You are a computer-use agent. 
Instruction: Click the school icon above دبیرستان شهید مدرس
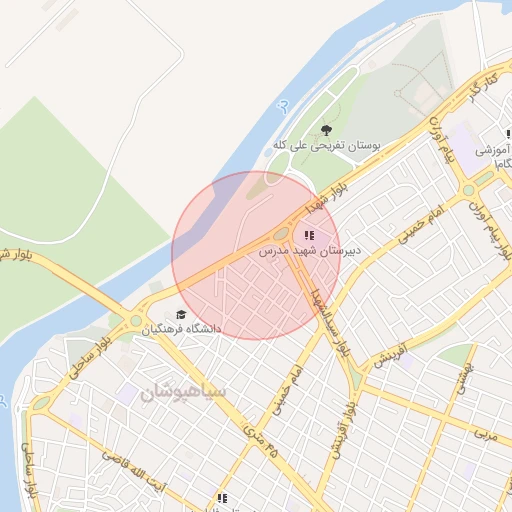(309, 236)
